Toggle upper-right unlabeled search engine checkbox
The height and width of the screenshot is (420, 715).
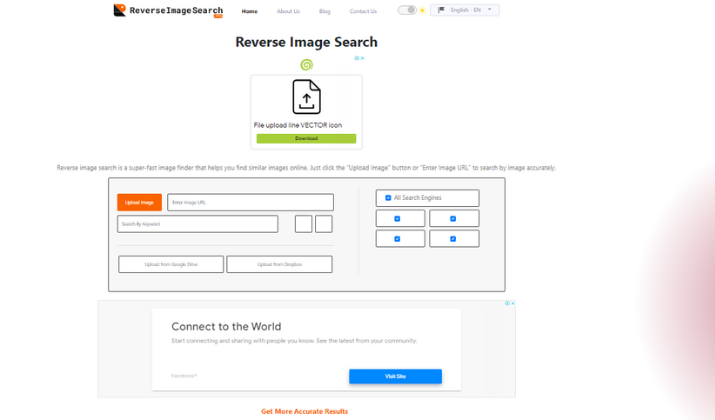point(453,219)
